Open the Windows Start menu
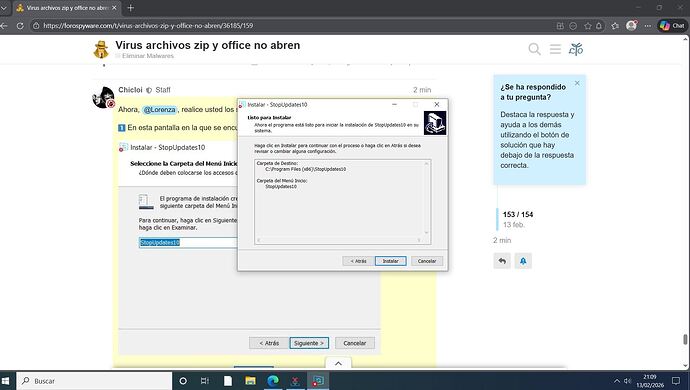The image size is (690, 390). (x=6, y=381)
